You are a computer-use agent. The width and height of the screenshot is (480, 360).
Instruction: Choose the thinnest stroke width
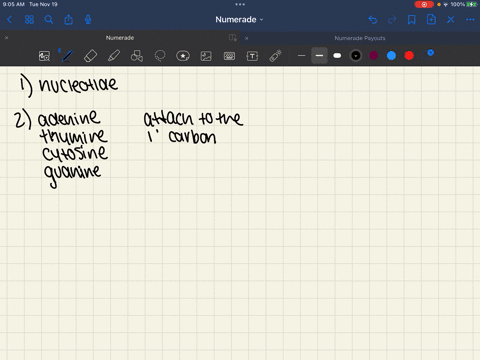(301, 56)
